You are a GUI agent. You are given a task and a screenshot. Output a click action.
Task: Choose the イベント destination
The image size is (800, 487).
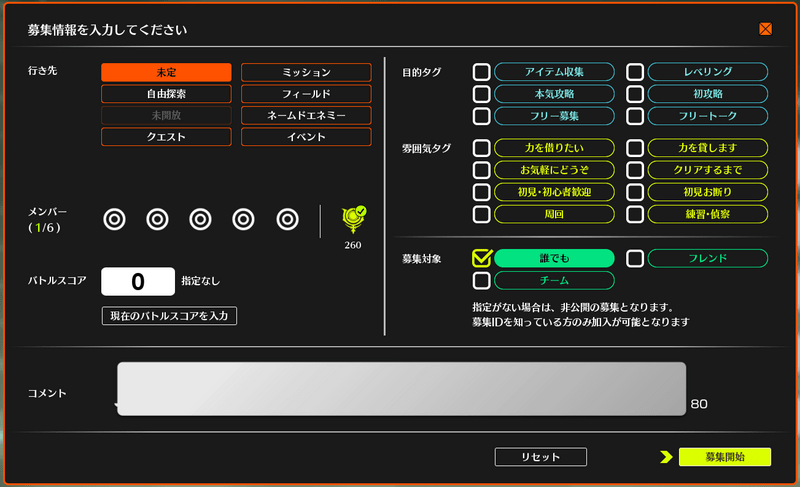(306, 137)
